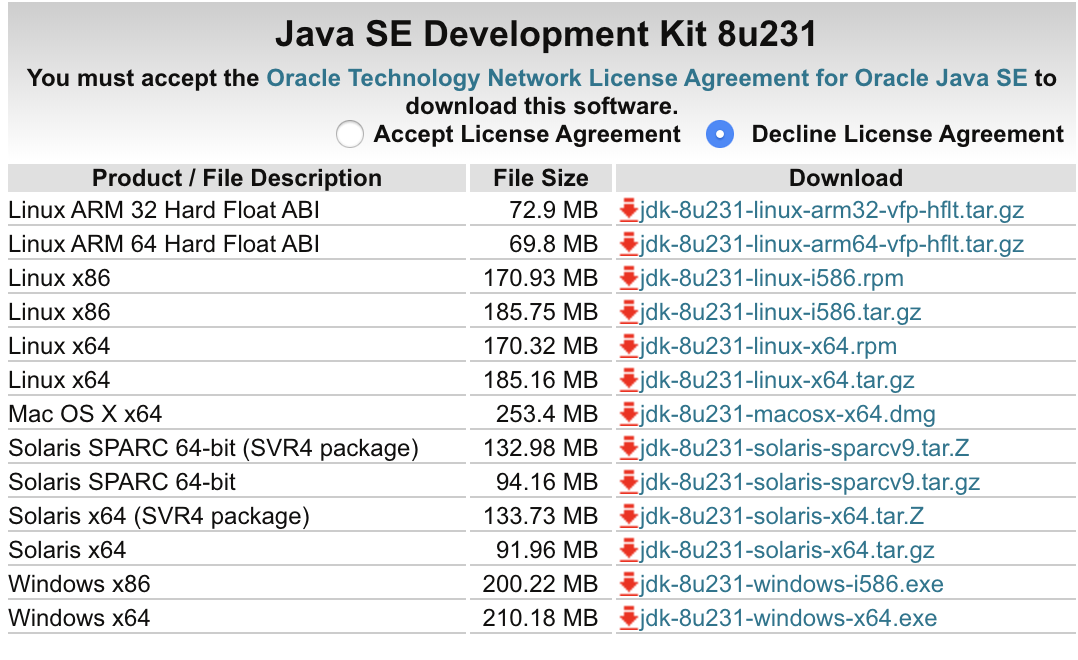Open the Oracle Technology Network License Agreement link
Viewport: 1078px width, 660px height.
[646, 78]
